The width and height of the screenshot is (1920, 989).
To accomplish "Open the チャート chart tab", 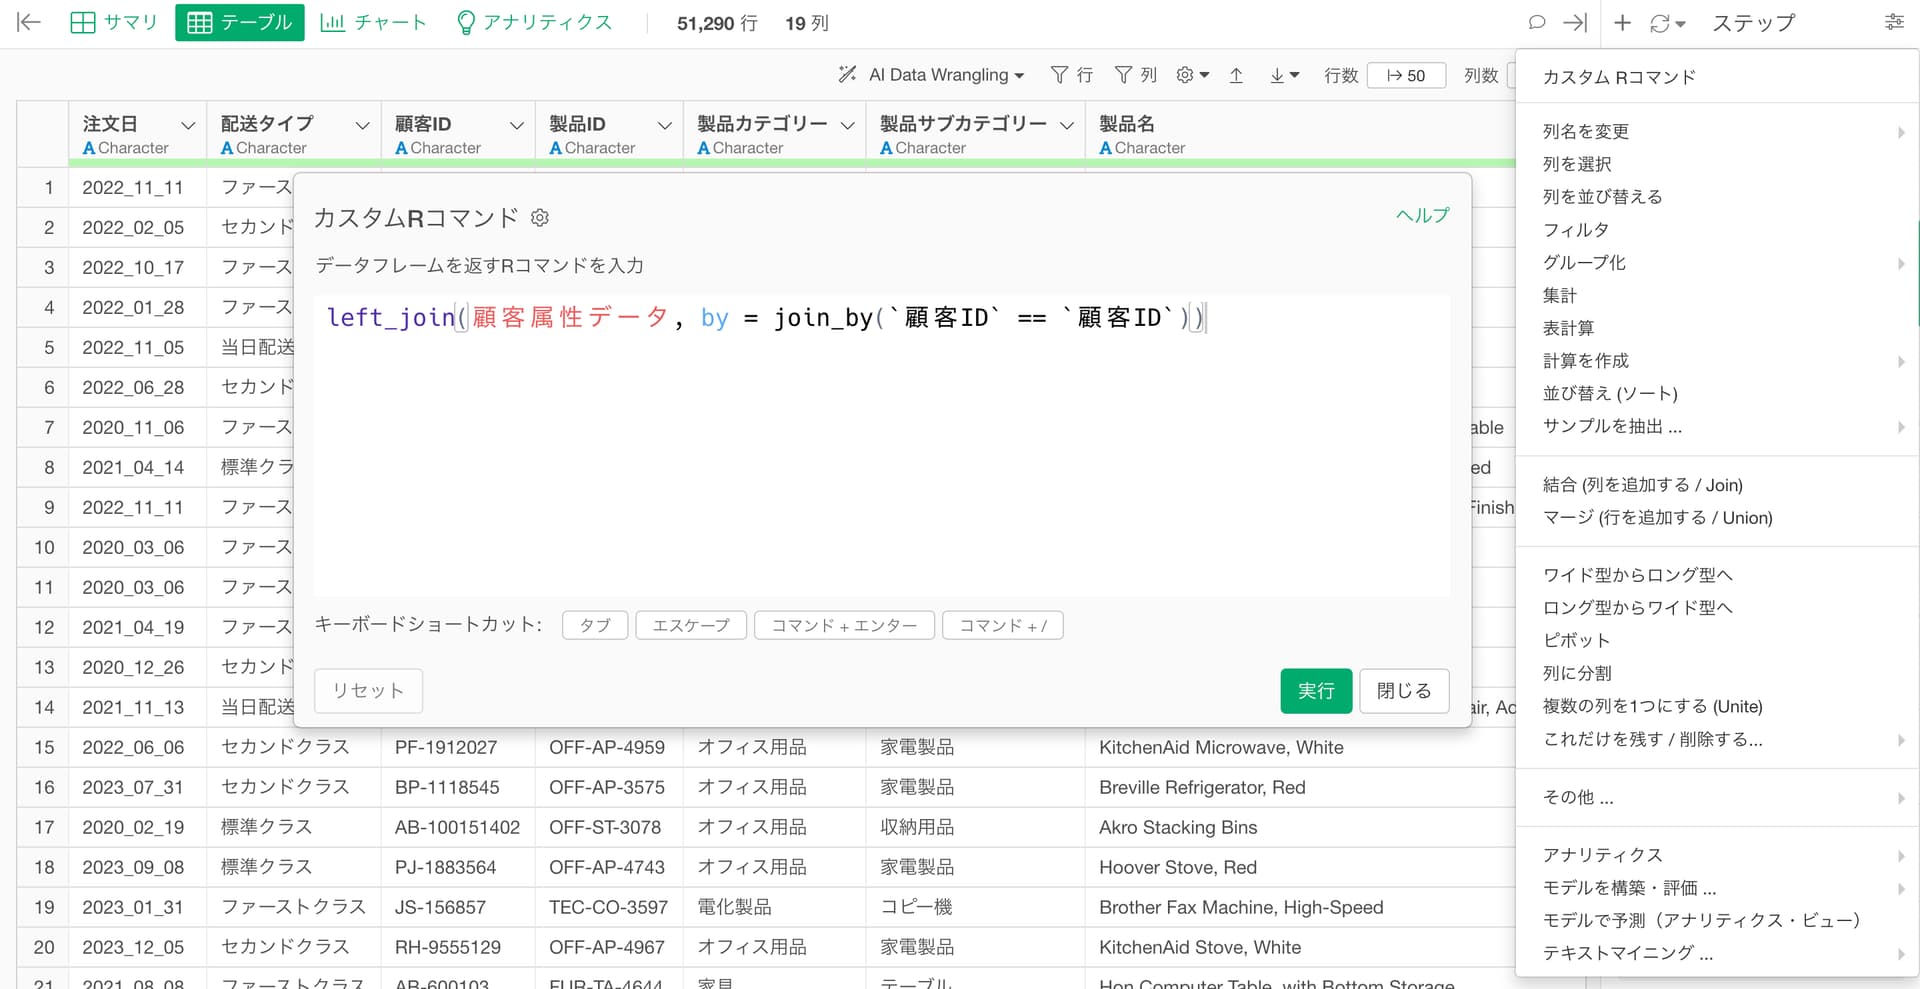I will pyautogui.click(x=373, y=22).
